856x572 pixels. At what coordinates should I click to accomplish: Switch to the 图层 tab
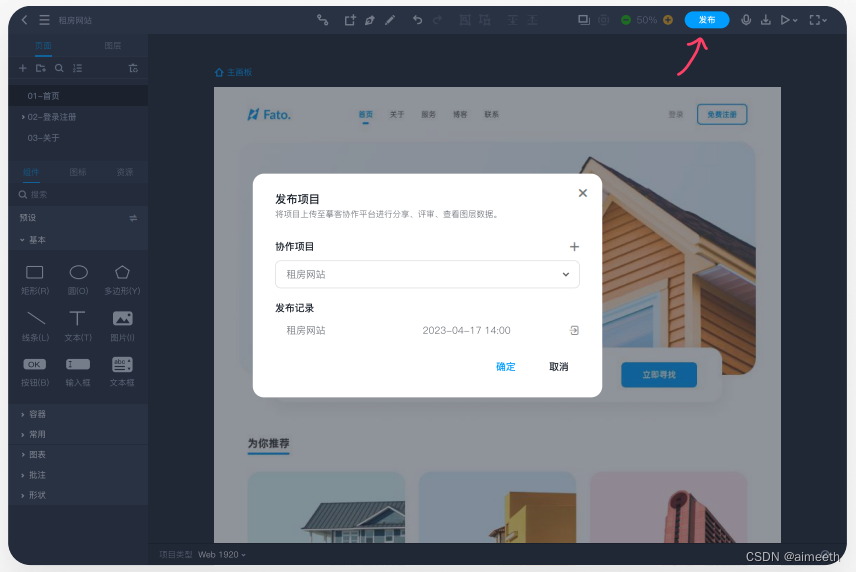[x=112, y=45]
